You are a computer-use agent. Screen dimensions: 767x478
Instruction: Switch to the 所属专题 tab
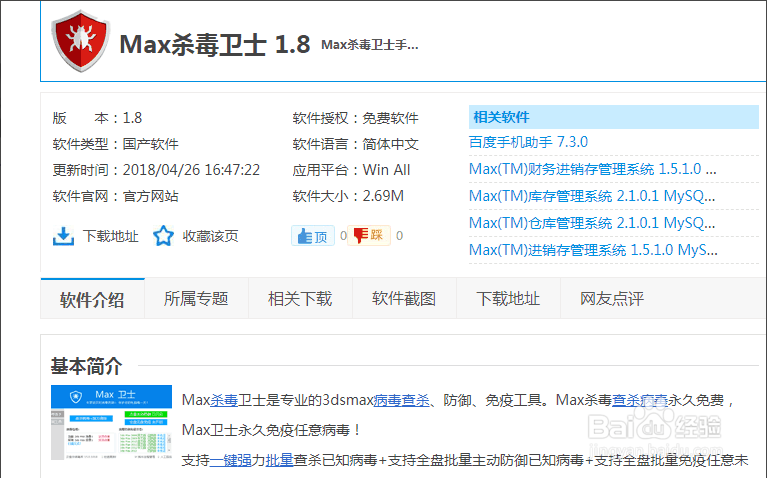196,299
